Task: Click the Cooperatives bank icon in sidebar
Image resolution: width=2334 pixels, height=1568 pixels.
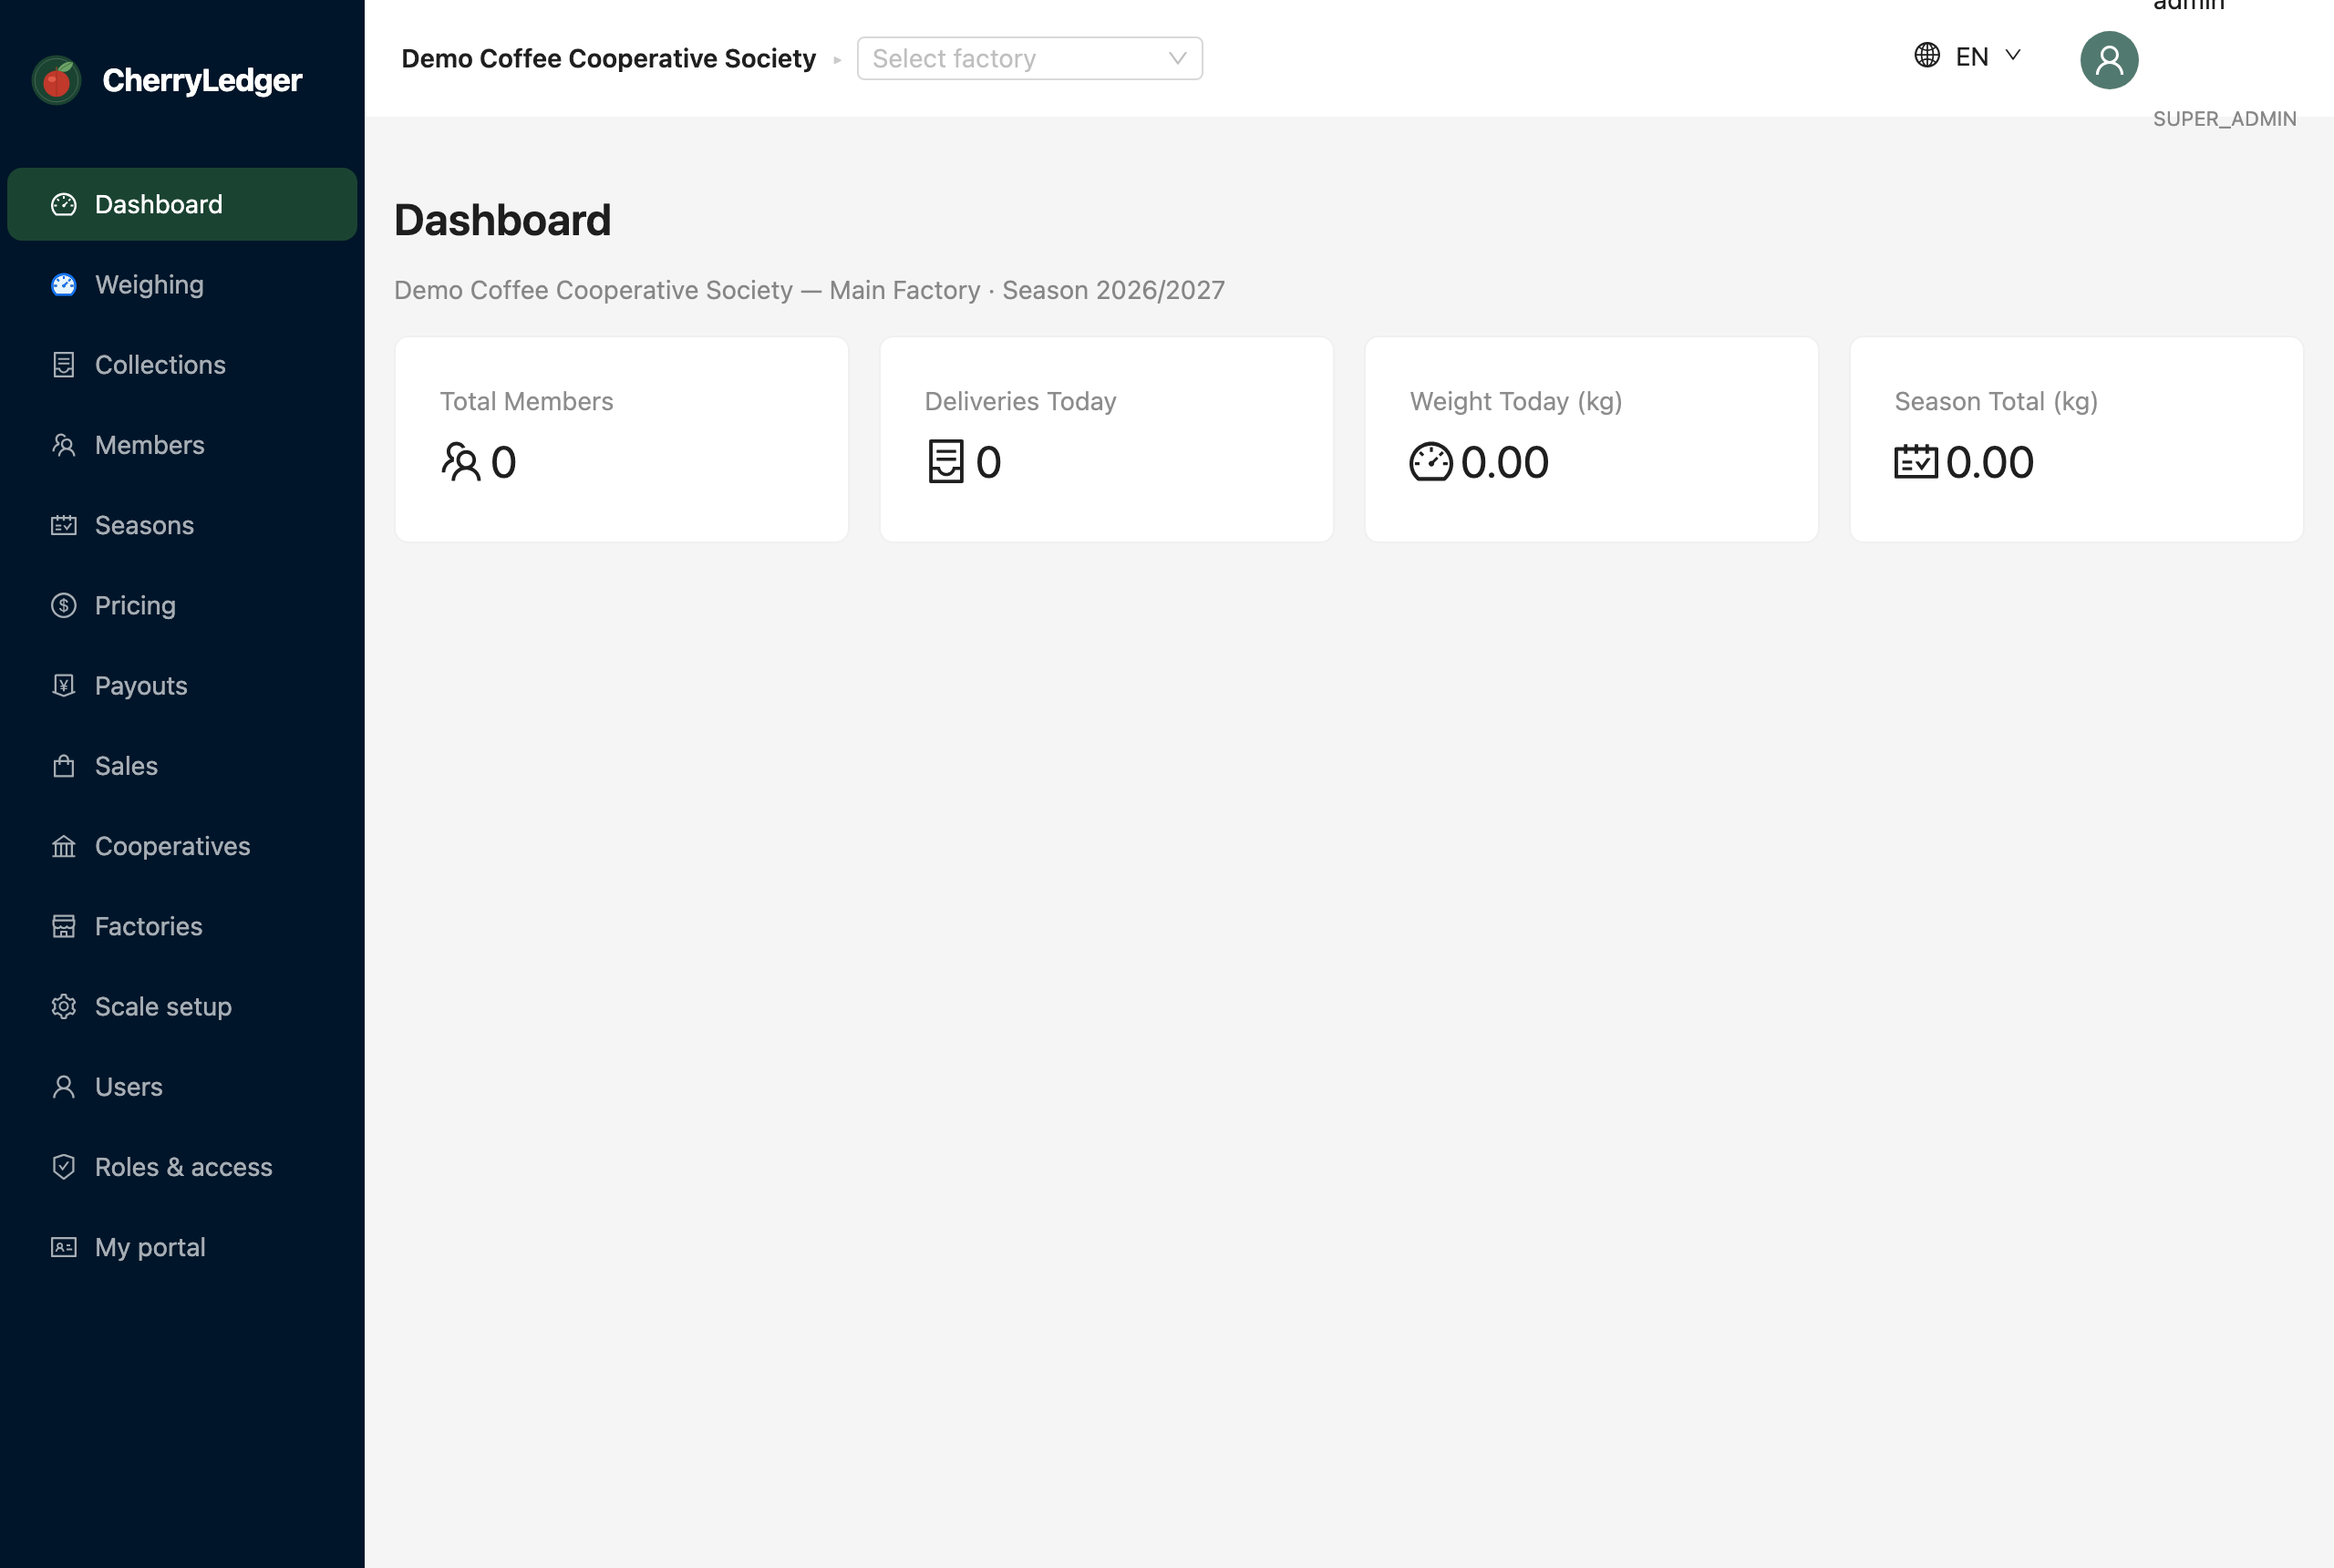Action: (64, 846)
